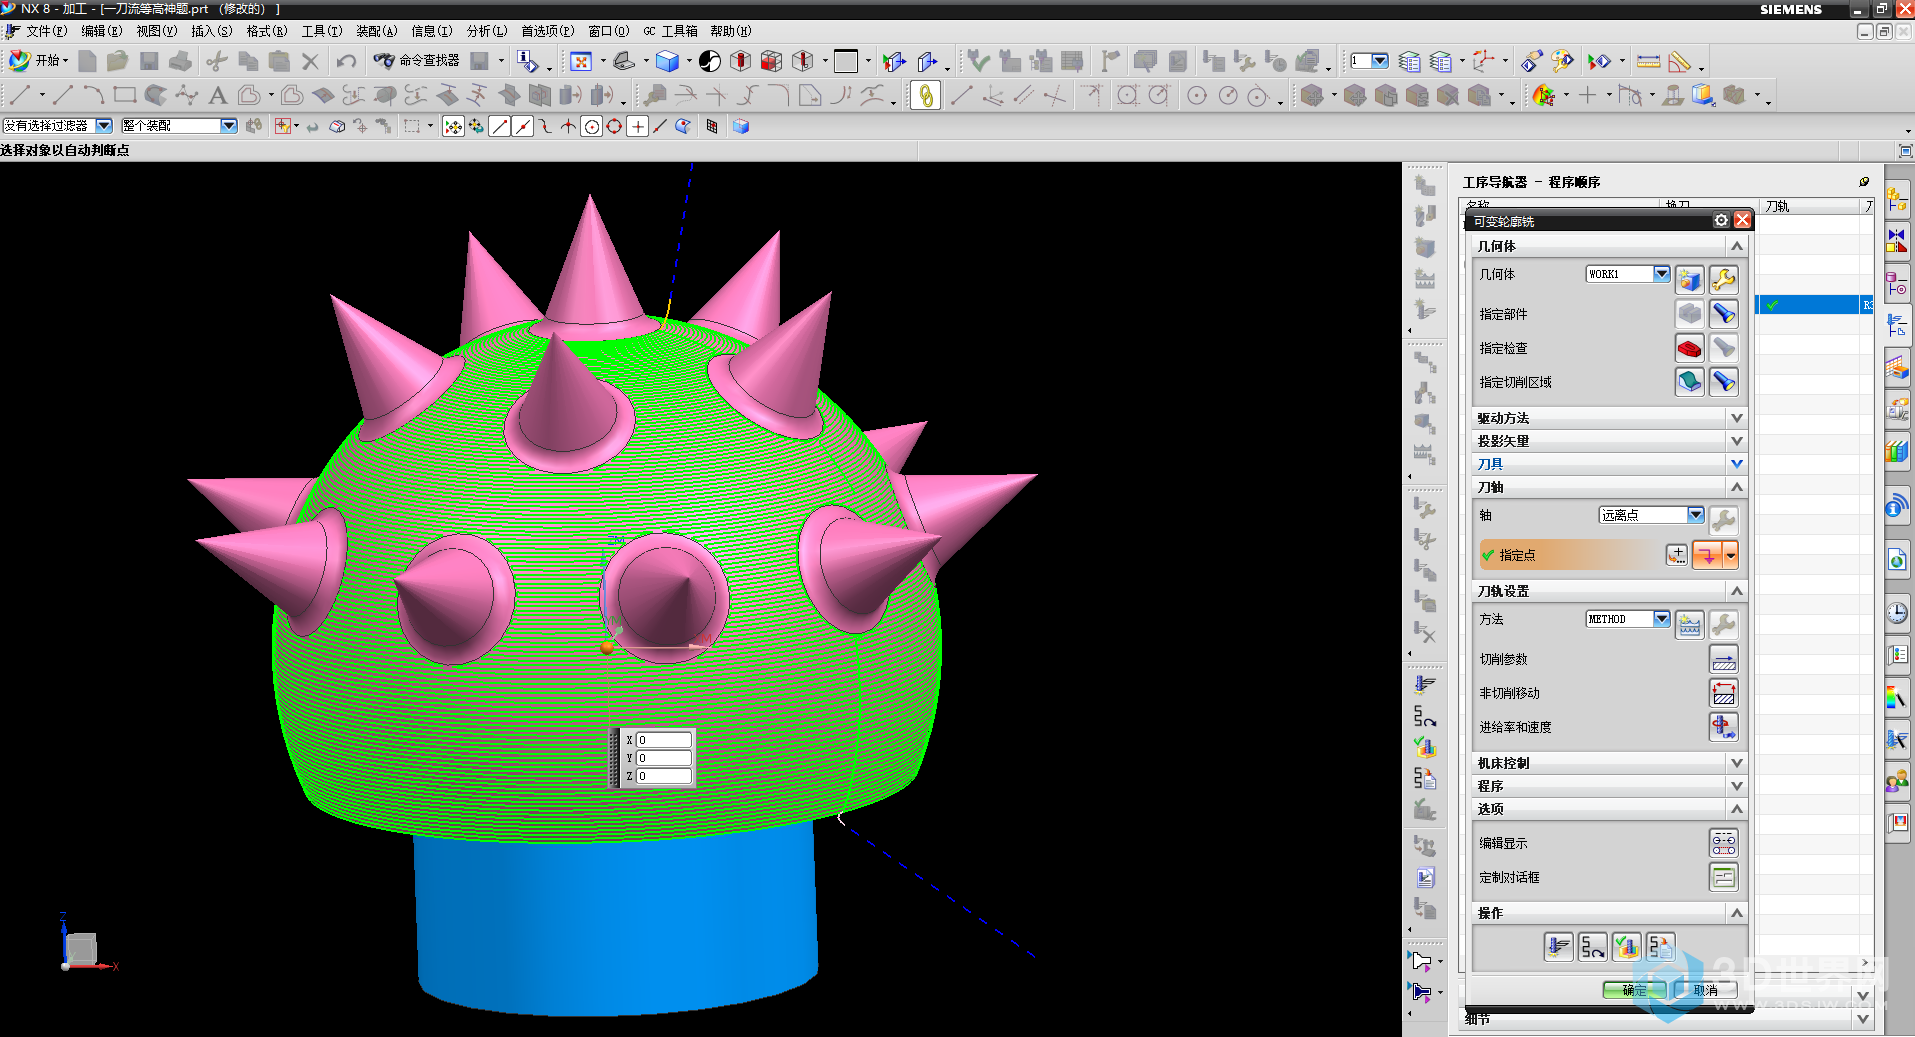Click the 命令查找器 command finder button
This screenshot has width=1915, height=1037.
[x=416, y=61]
